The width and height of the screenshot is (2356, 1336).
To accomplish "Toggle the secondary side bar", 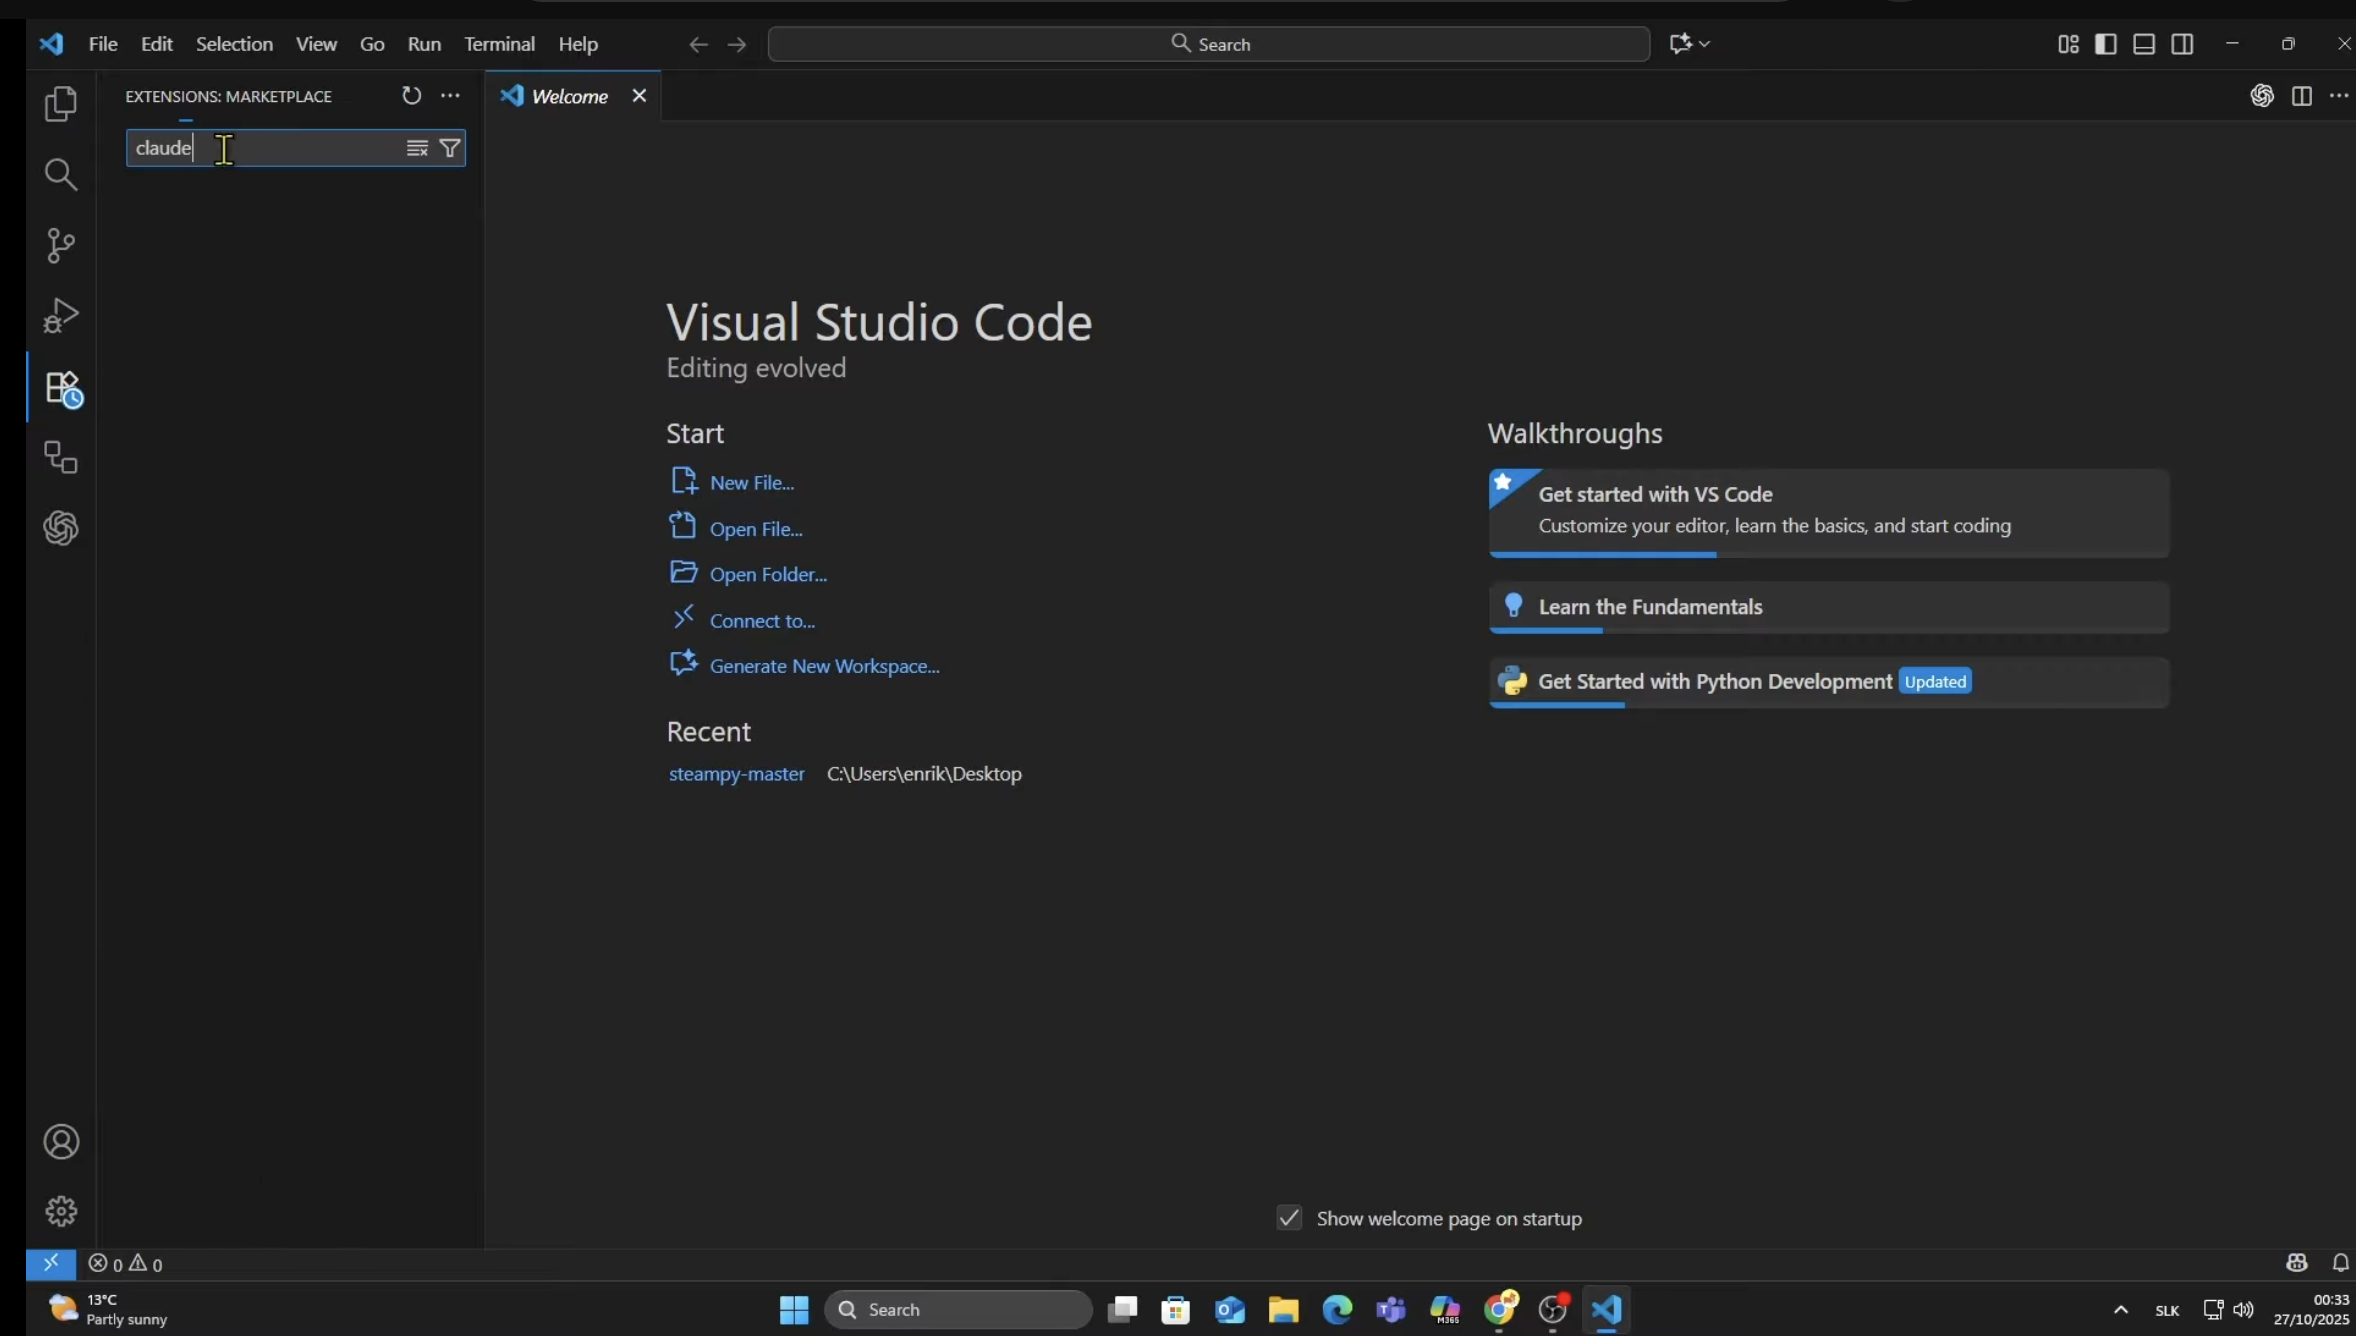I will tap(2182, 44).
